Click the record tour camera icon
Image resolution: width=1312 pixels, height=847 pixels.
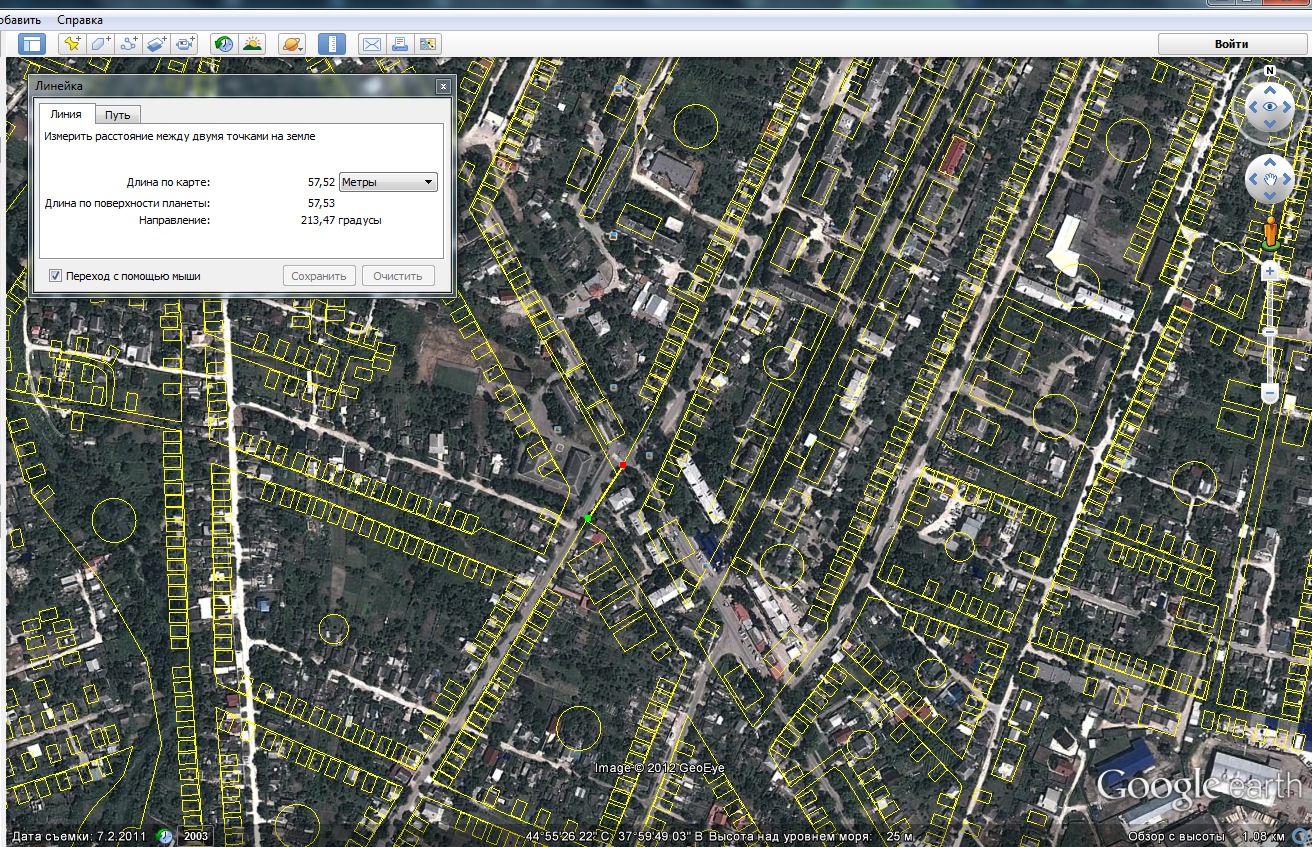[185, 44]
